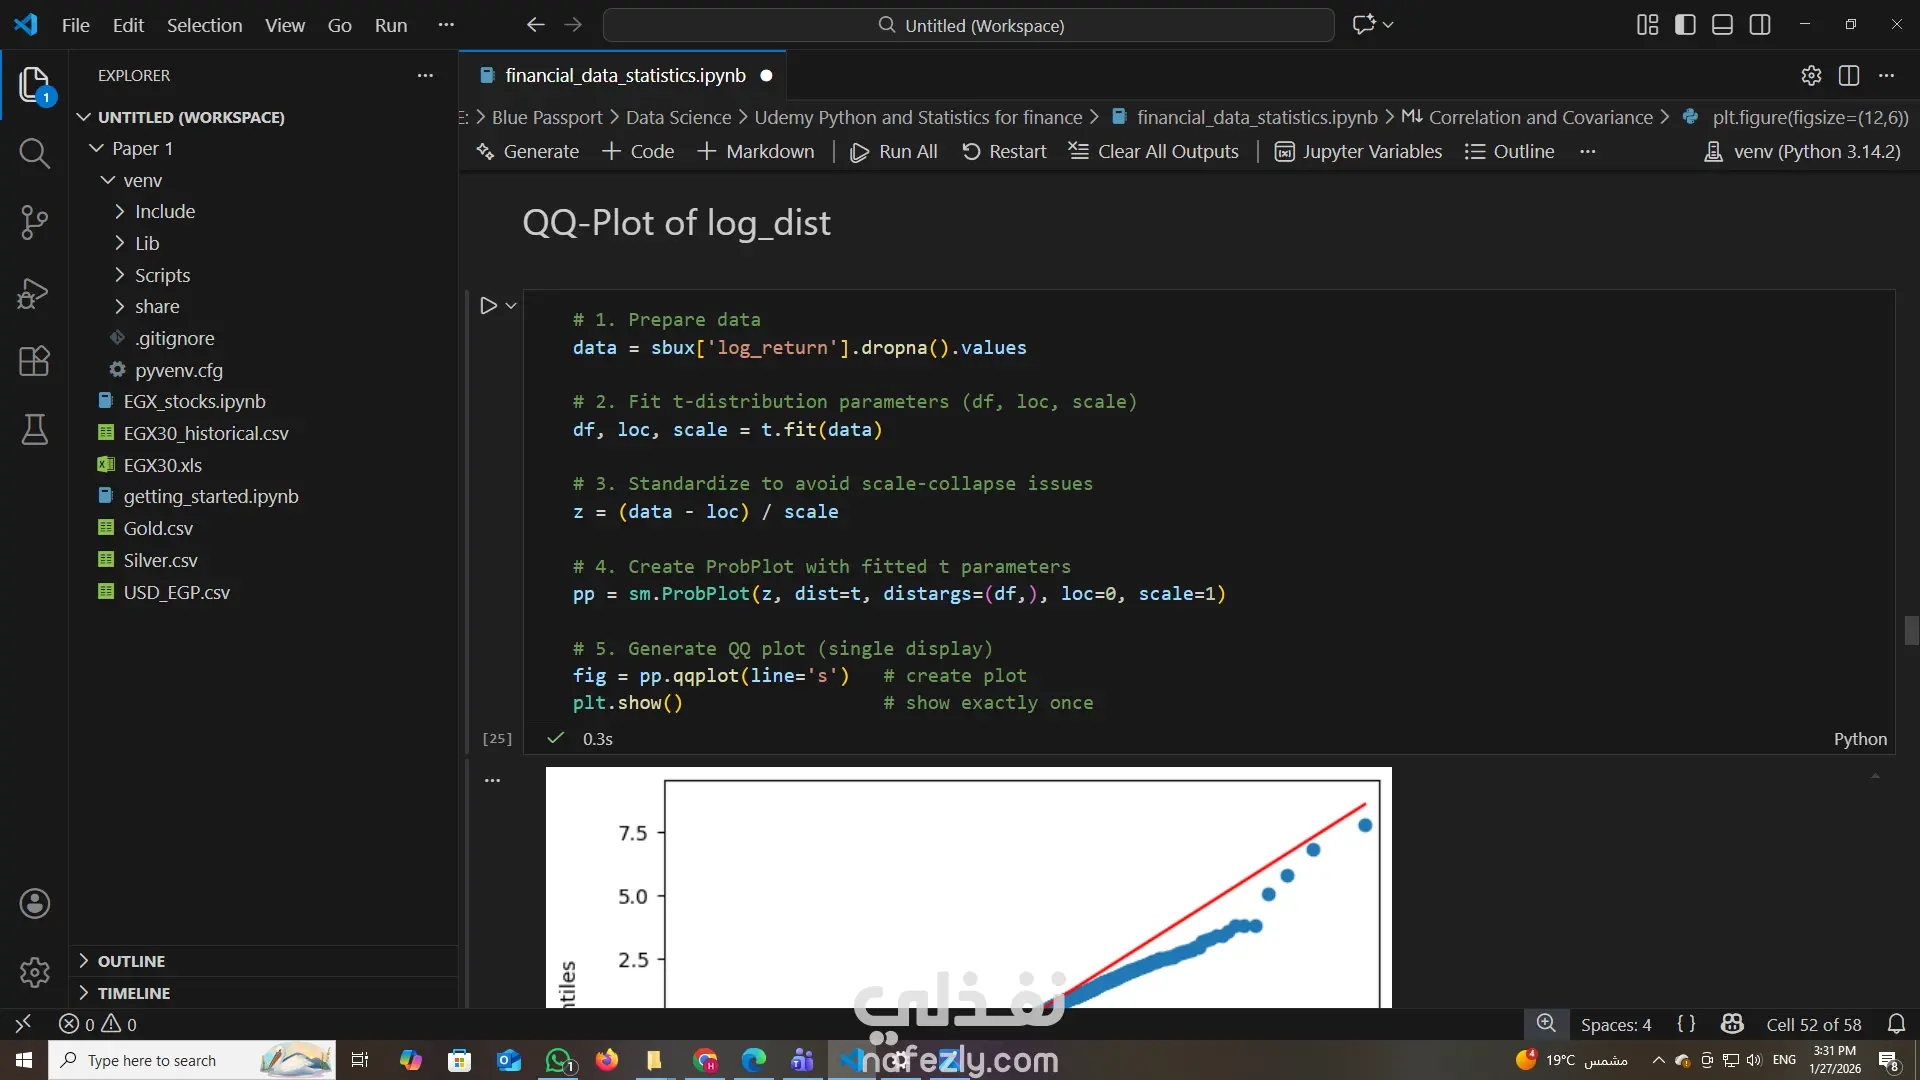Toggle the primary side bar visibility

pyautogui.click(x=1685, y=25)
